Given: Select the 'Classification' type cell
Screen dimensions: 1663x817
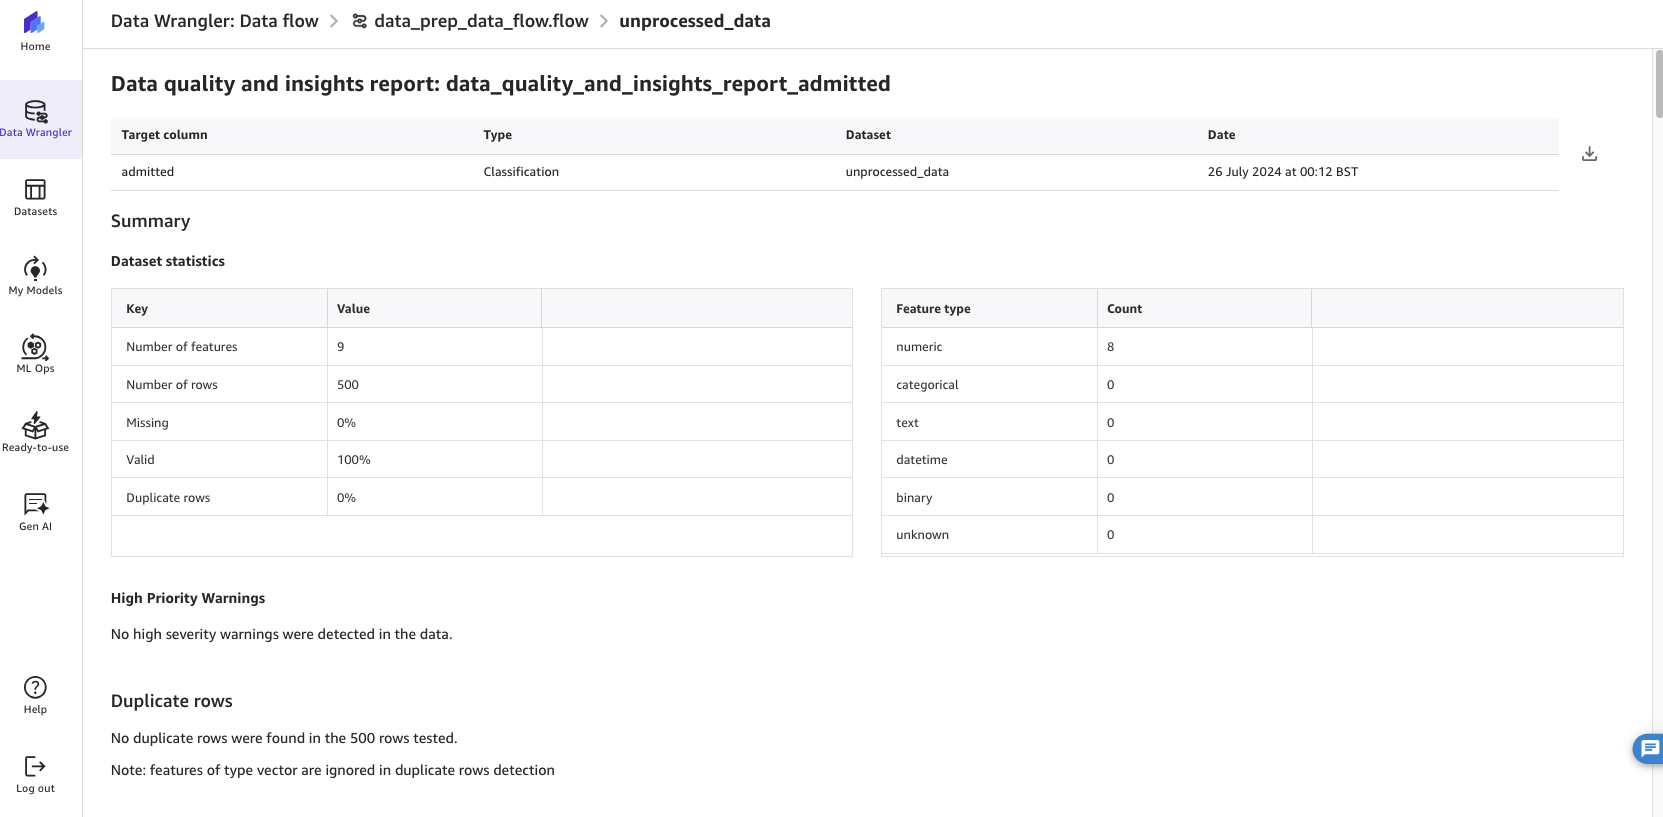Looking at the screenshot, I should tap(521, 172).
